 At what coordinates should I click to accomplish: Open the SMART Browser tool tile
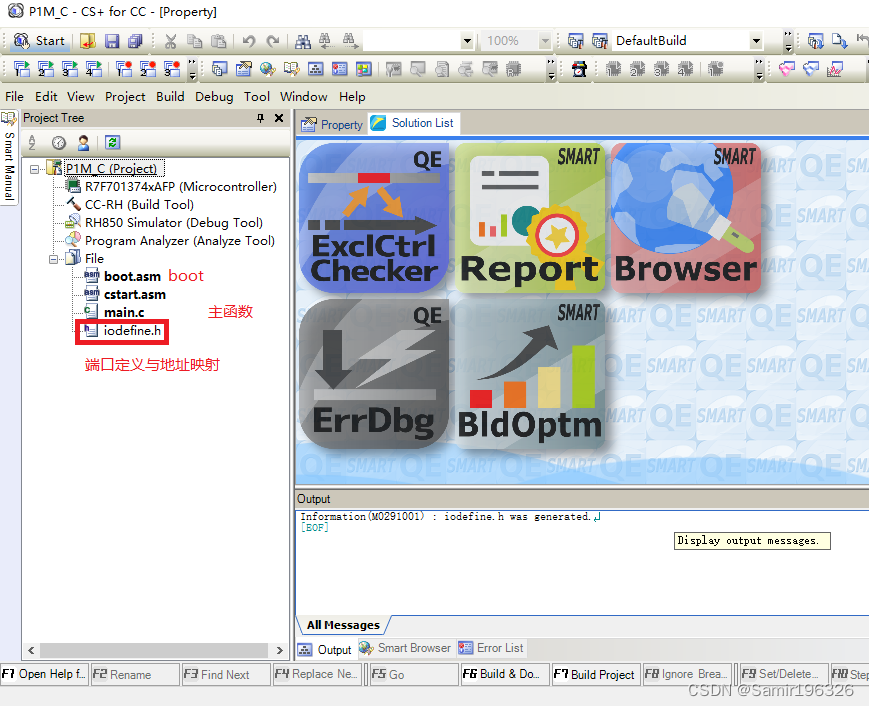pyautogui.click(x=686, y=218)
